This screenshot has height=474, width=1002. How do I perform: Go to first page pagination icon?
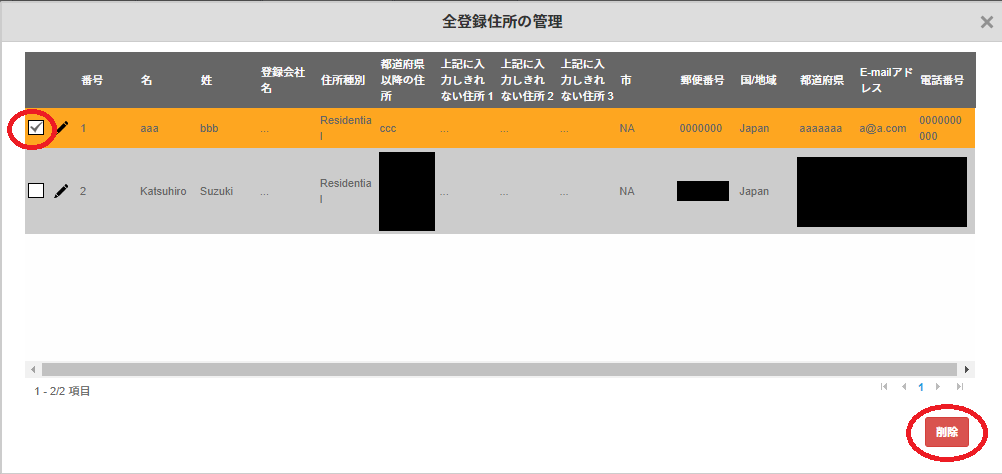coord(884,386)
